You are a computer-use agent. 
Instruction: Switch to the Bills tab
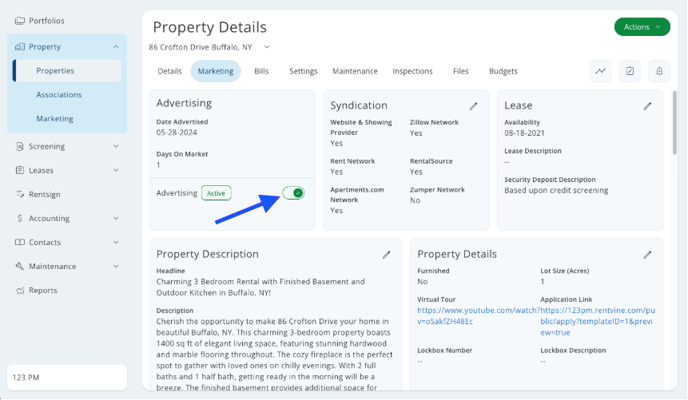(x=261, y=72)
